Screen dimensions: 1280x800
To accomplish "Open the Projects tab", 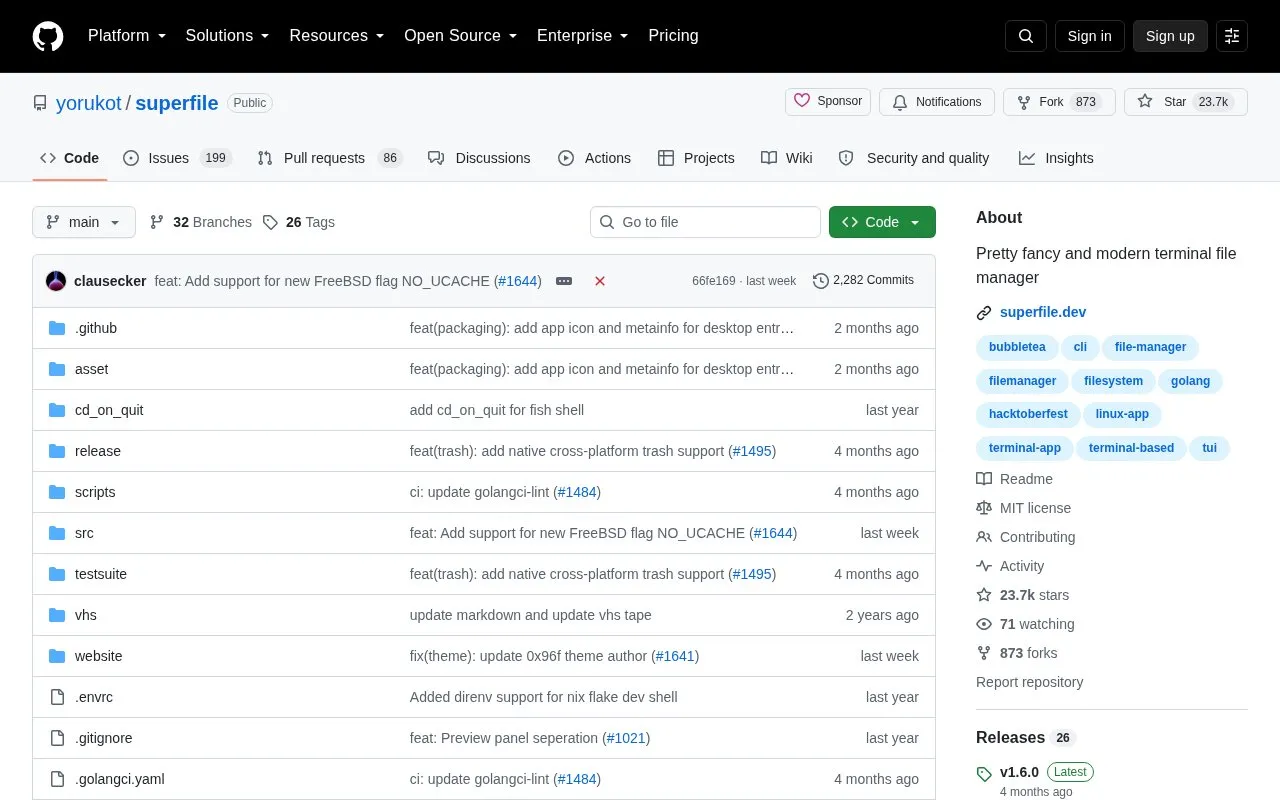I will coord(696,158).
